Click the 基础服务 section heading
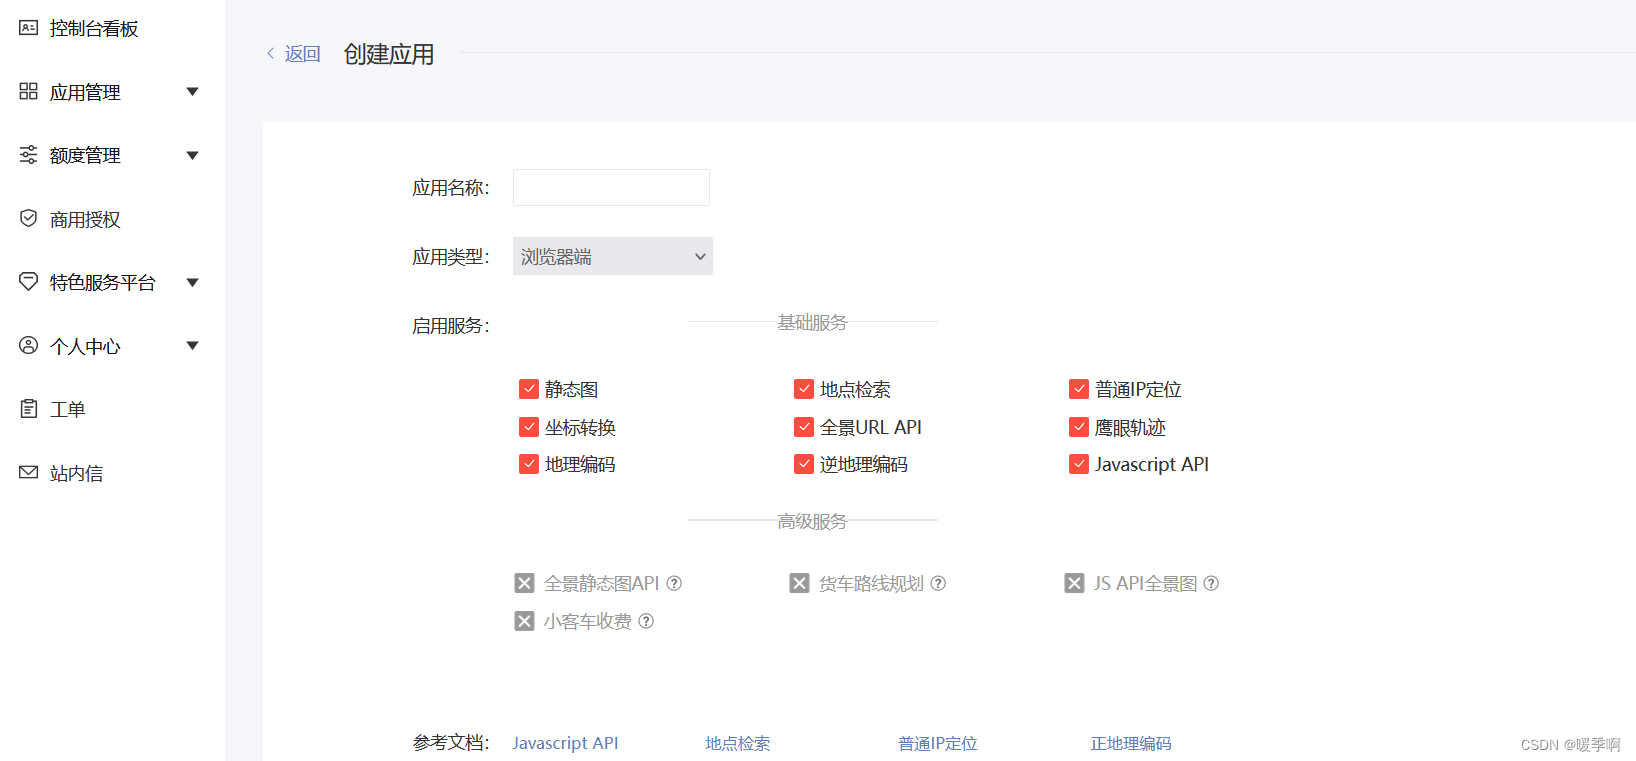This screenshot has height=761, width=1636. tap(812, 322)
